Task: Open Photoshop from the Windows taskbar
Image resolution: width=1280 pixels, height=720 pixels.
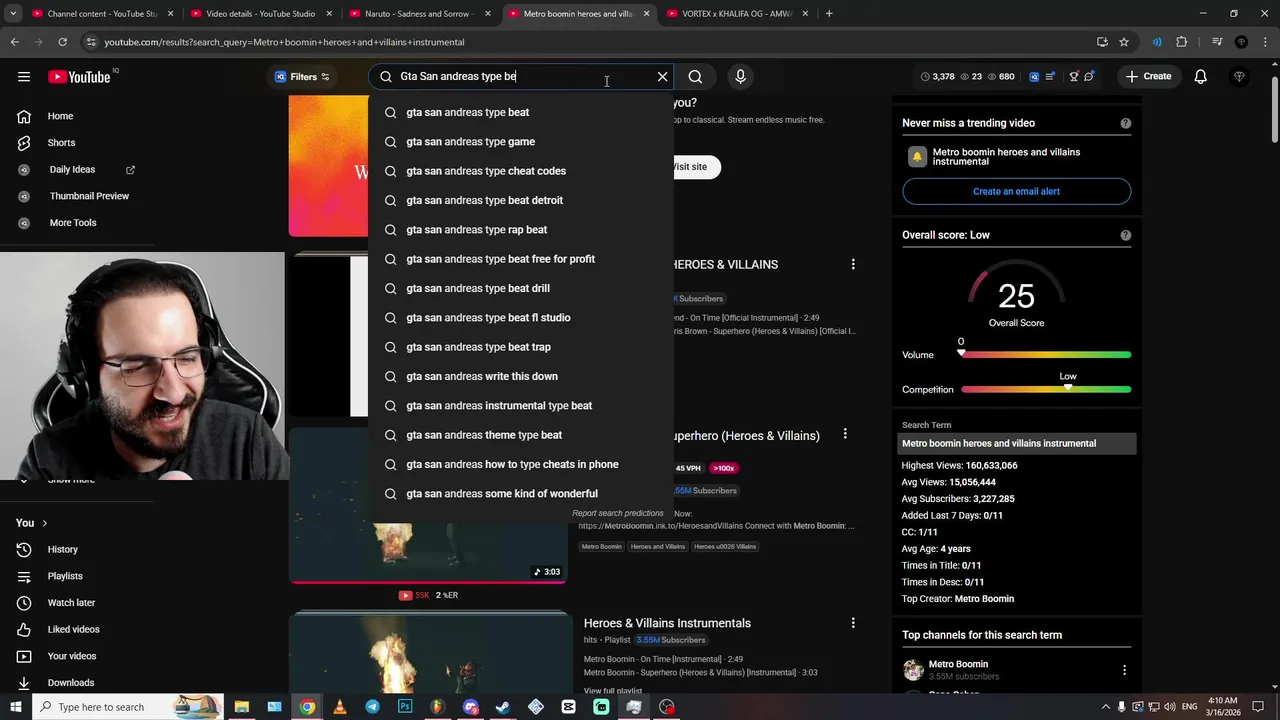Action: [x=405, y=707]
